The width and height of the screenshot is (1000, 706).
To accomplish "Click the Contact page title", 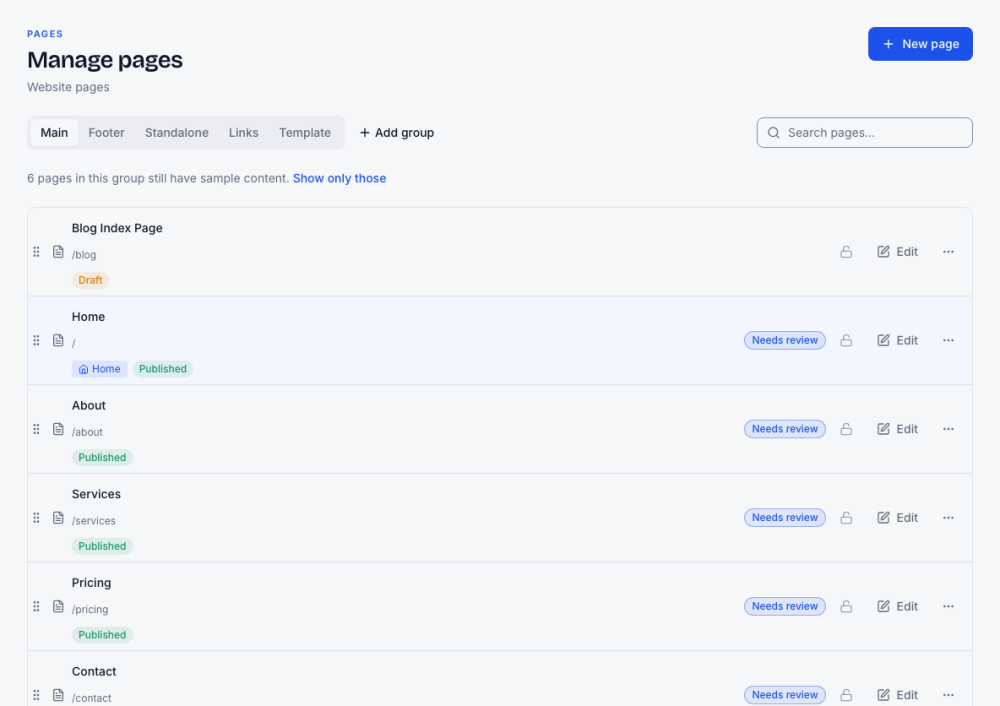I will 94,672.
